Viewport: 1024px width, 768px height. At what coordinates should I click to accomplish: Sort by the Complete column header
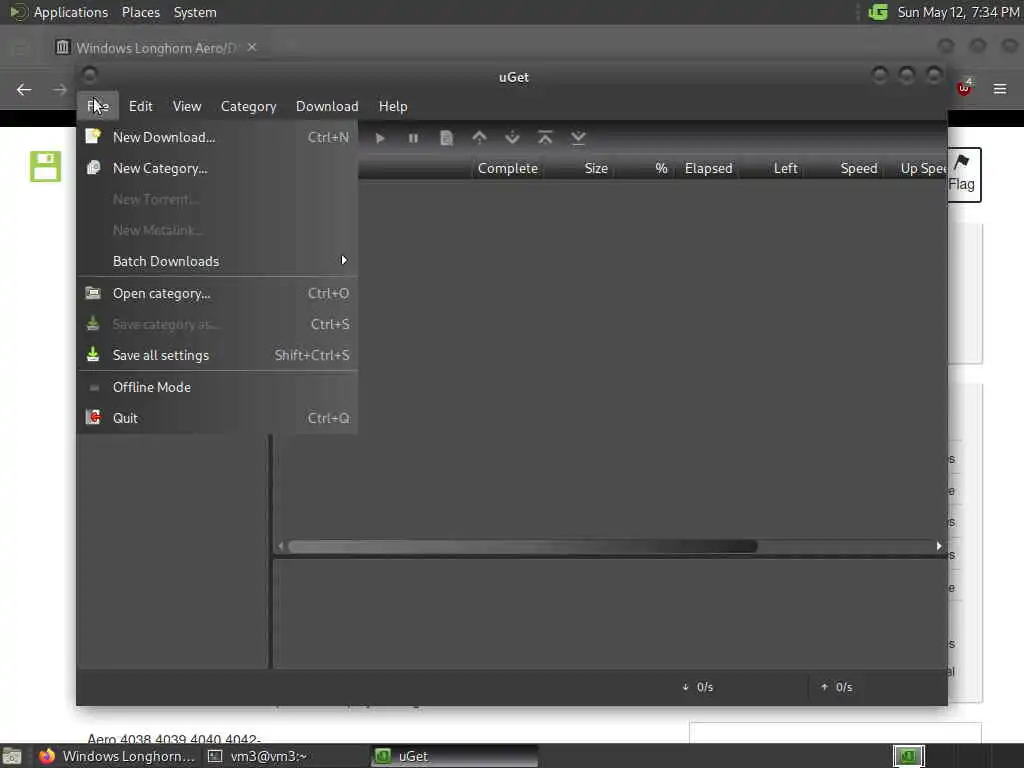507,168
